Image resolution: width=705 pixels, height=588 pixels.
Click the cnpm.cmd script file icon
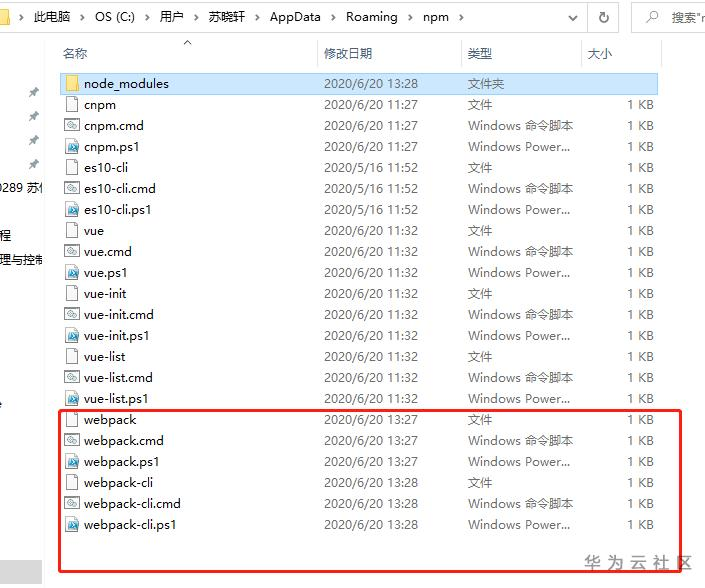click(72, 125)
